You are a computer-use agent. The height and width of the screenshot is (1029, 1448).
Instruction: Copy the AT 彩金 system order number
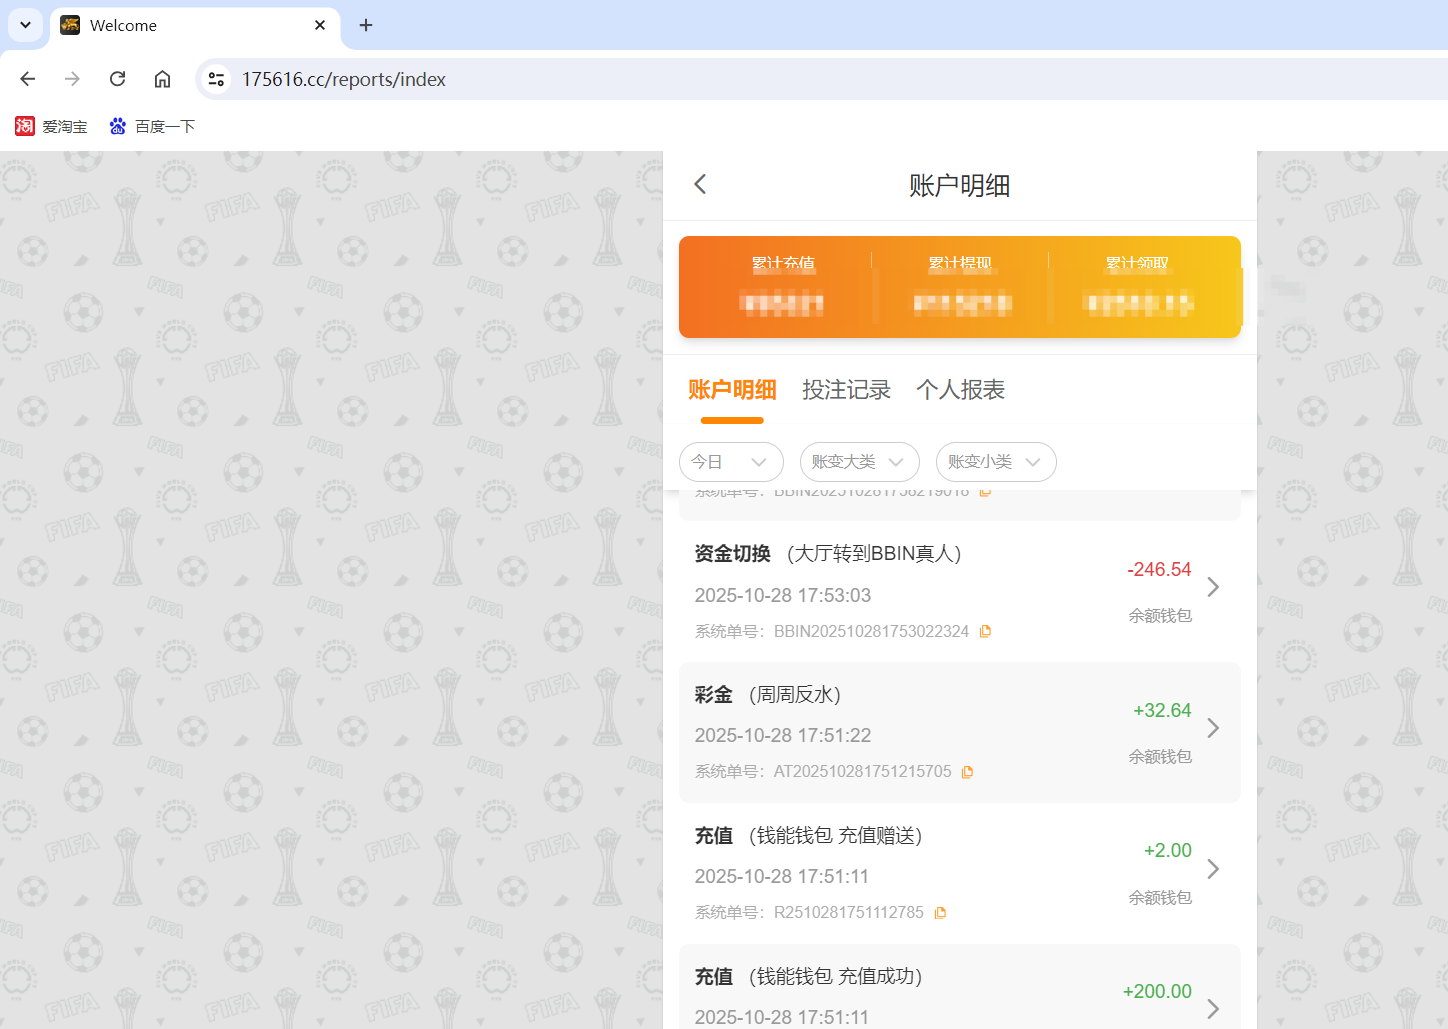pos(967,771)
